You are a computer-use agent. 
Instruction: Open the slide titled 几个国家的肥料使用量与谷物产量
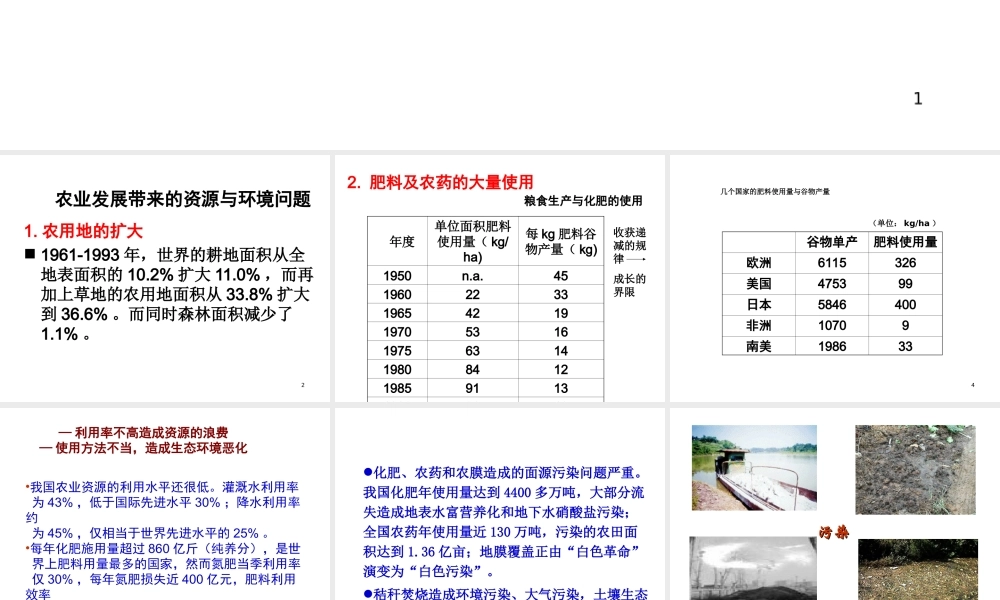pyautogui.click(x=835, y=279)
